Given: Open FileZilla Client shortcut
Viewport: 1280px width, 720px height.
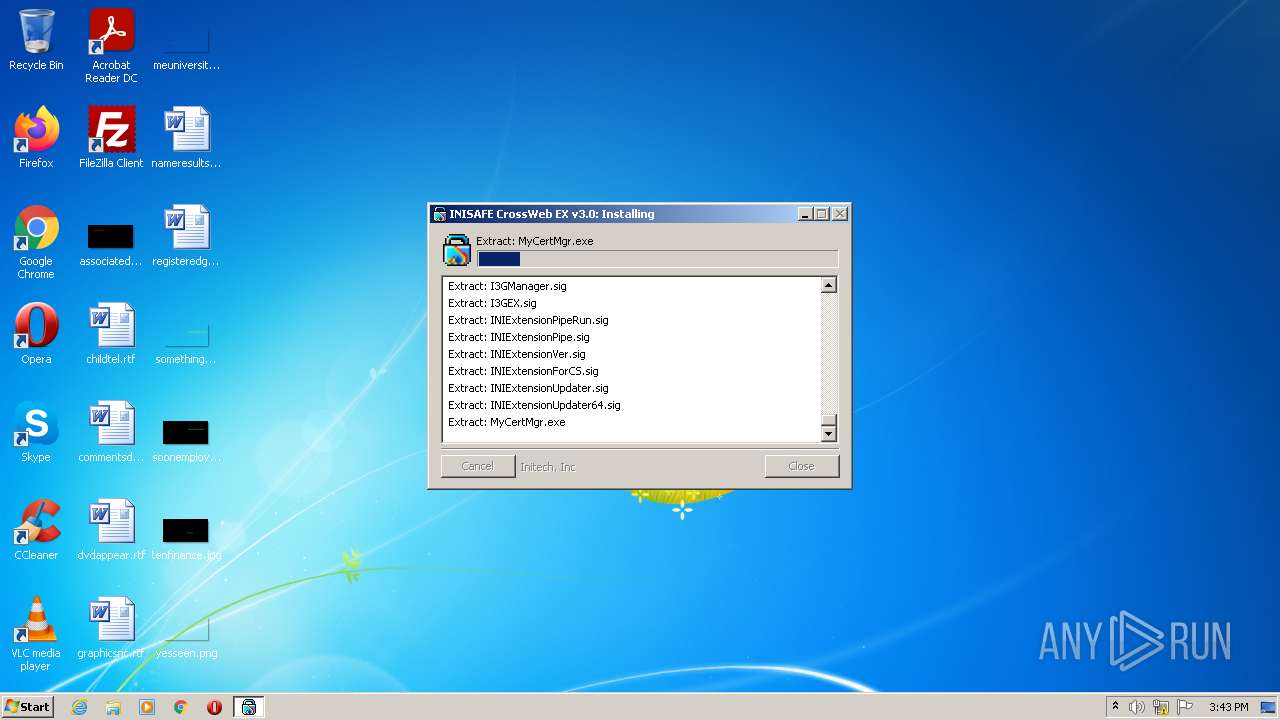Looking at the screenshot, I should (x=111, y=139).
